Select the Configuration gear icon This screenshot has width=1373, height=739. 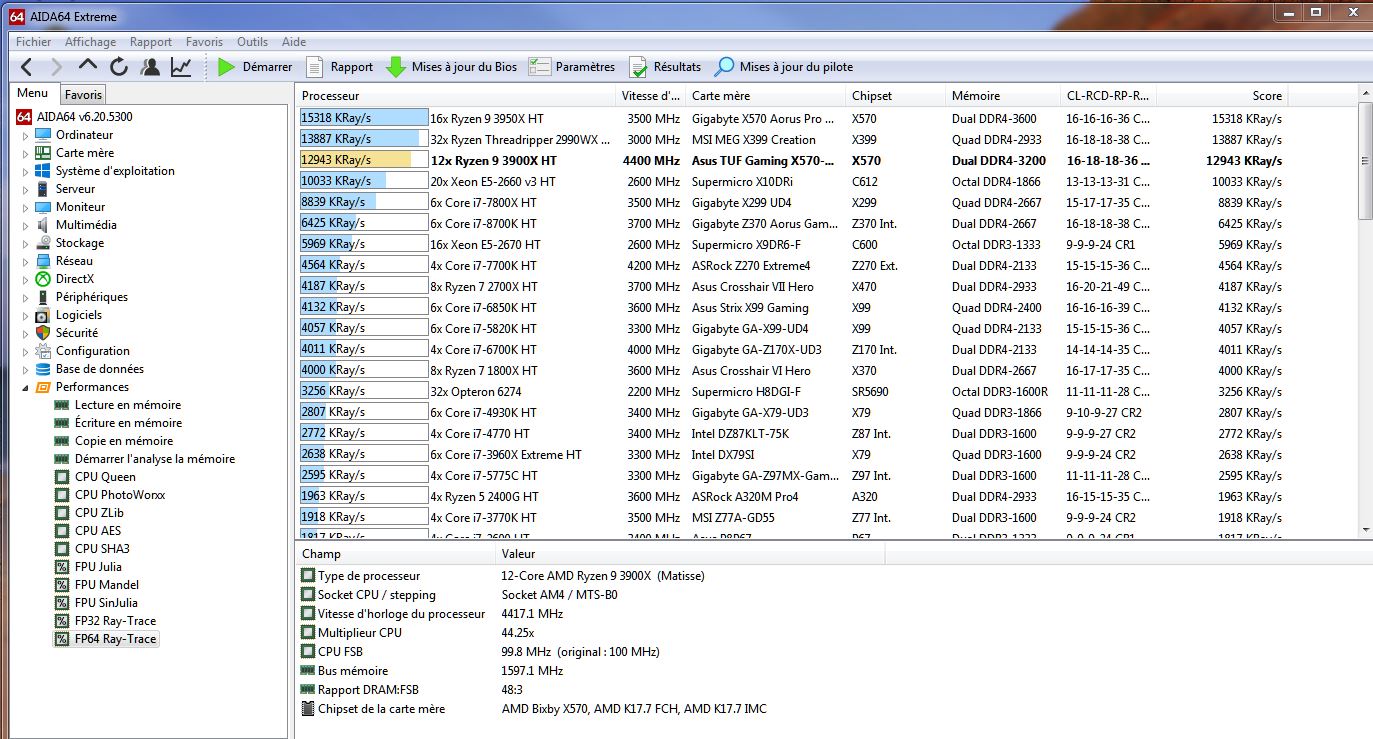tap(43, 351)
